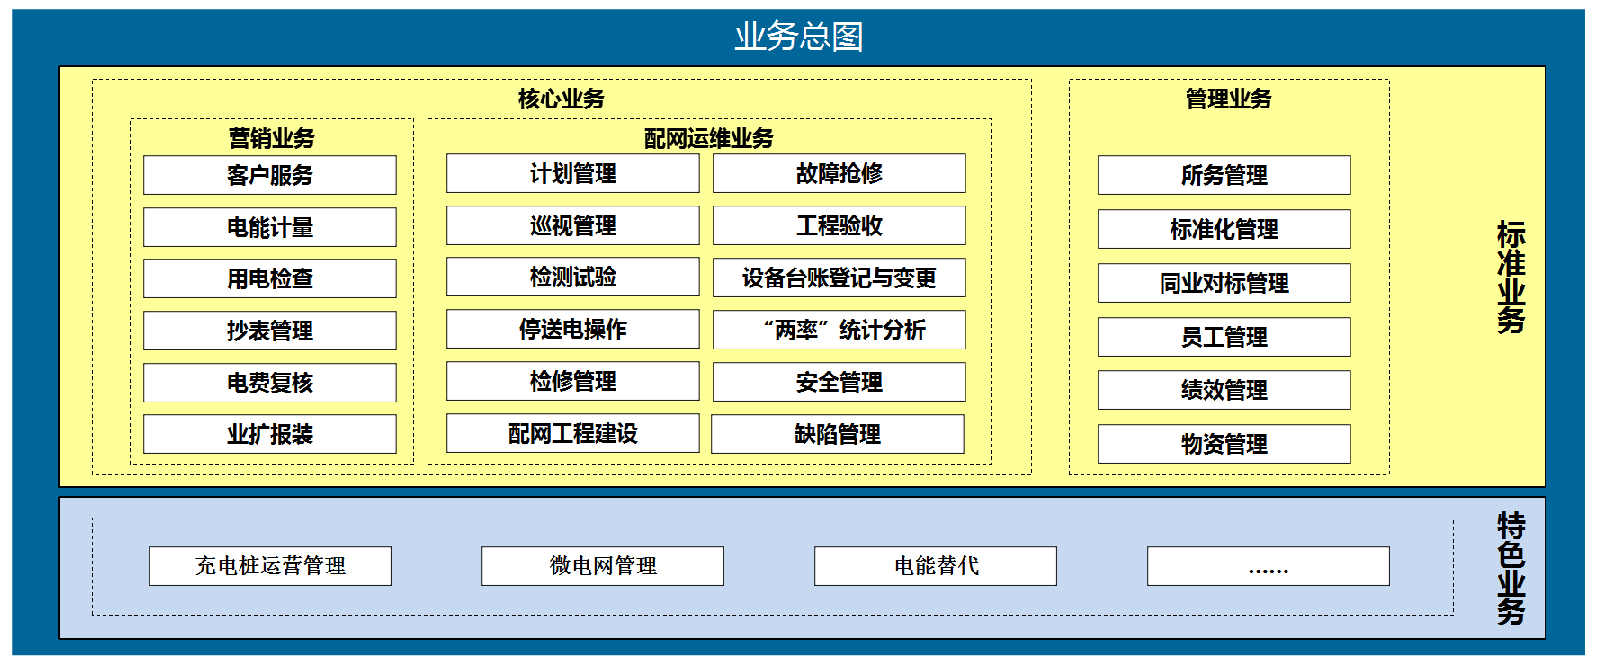Viewport: 1597px width, 667px height.
Task: Click the 客户服务 box
Action: click(270, 175)
